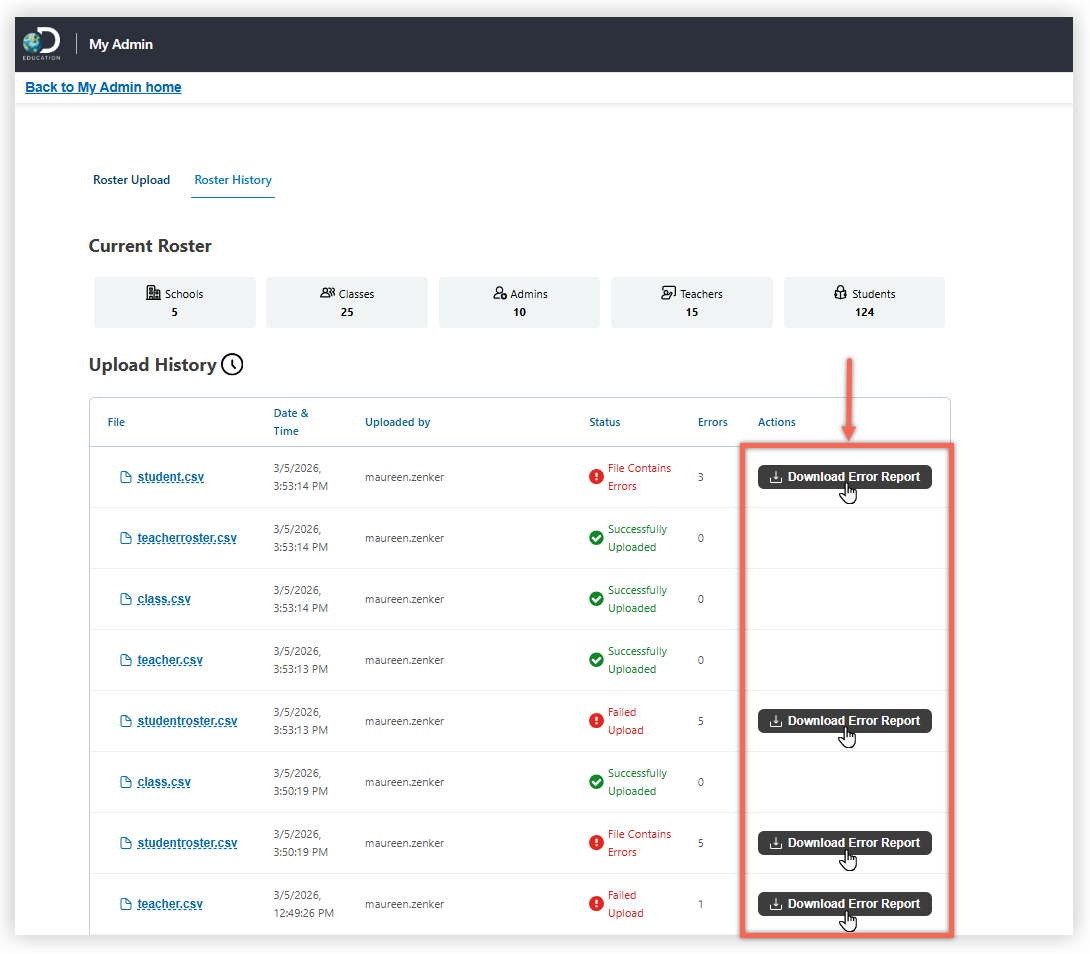
Task: Click the red error icon in student.csv row
Action: (x=596, y=477)
